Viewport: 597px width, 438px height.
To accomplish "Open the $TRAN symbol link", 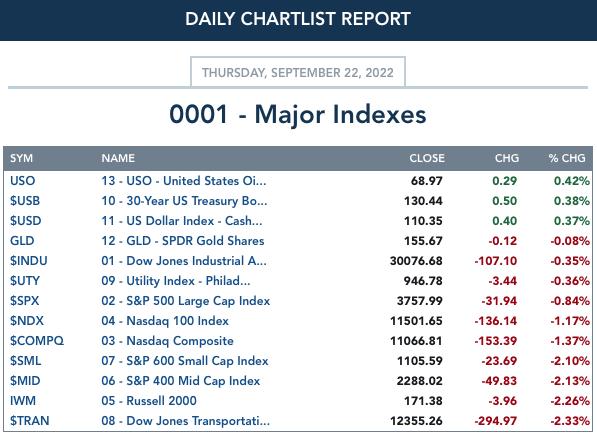I will pos(30,420).
